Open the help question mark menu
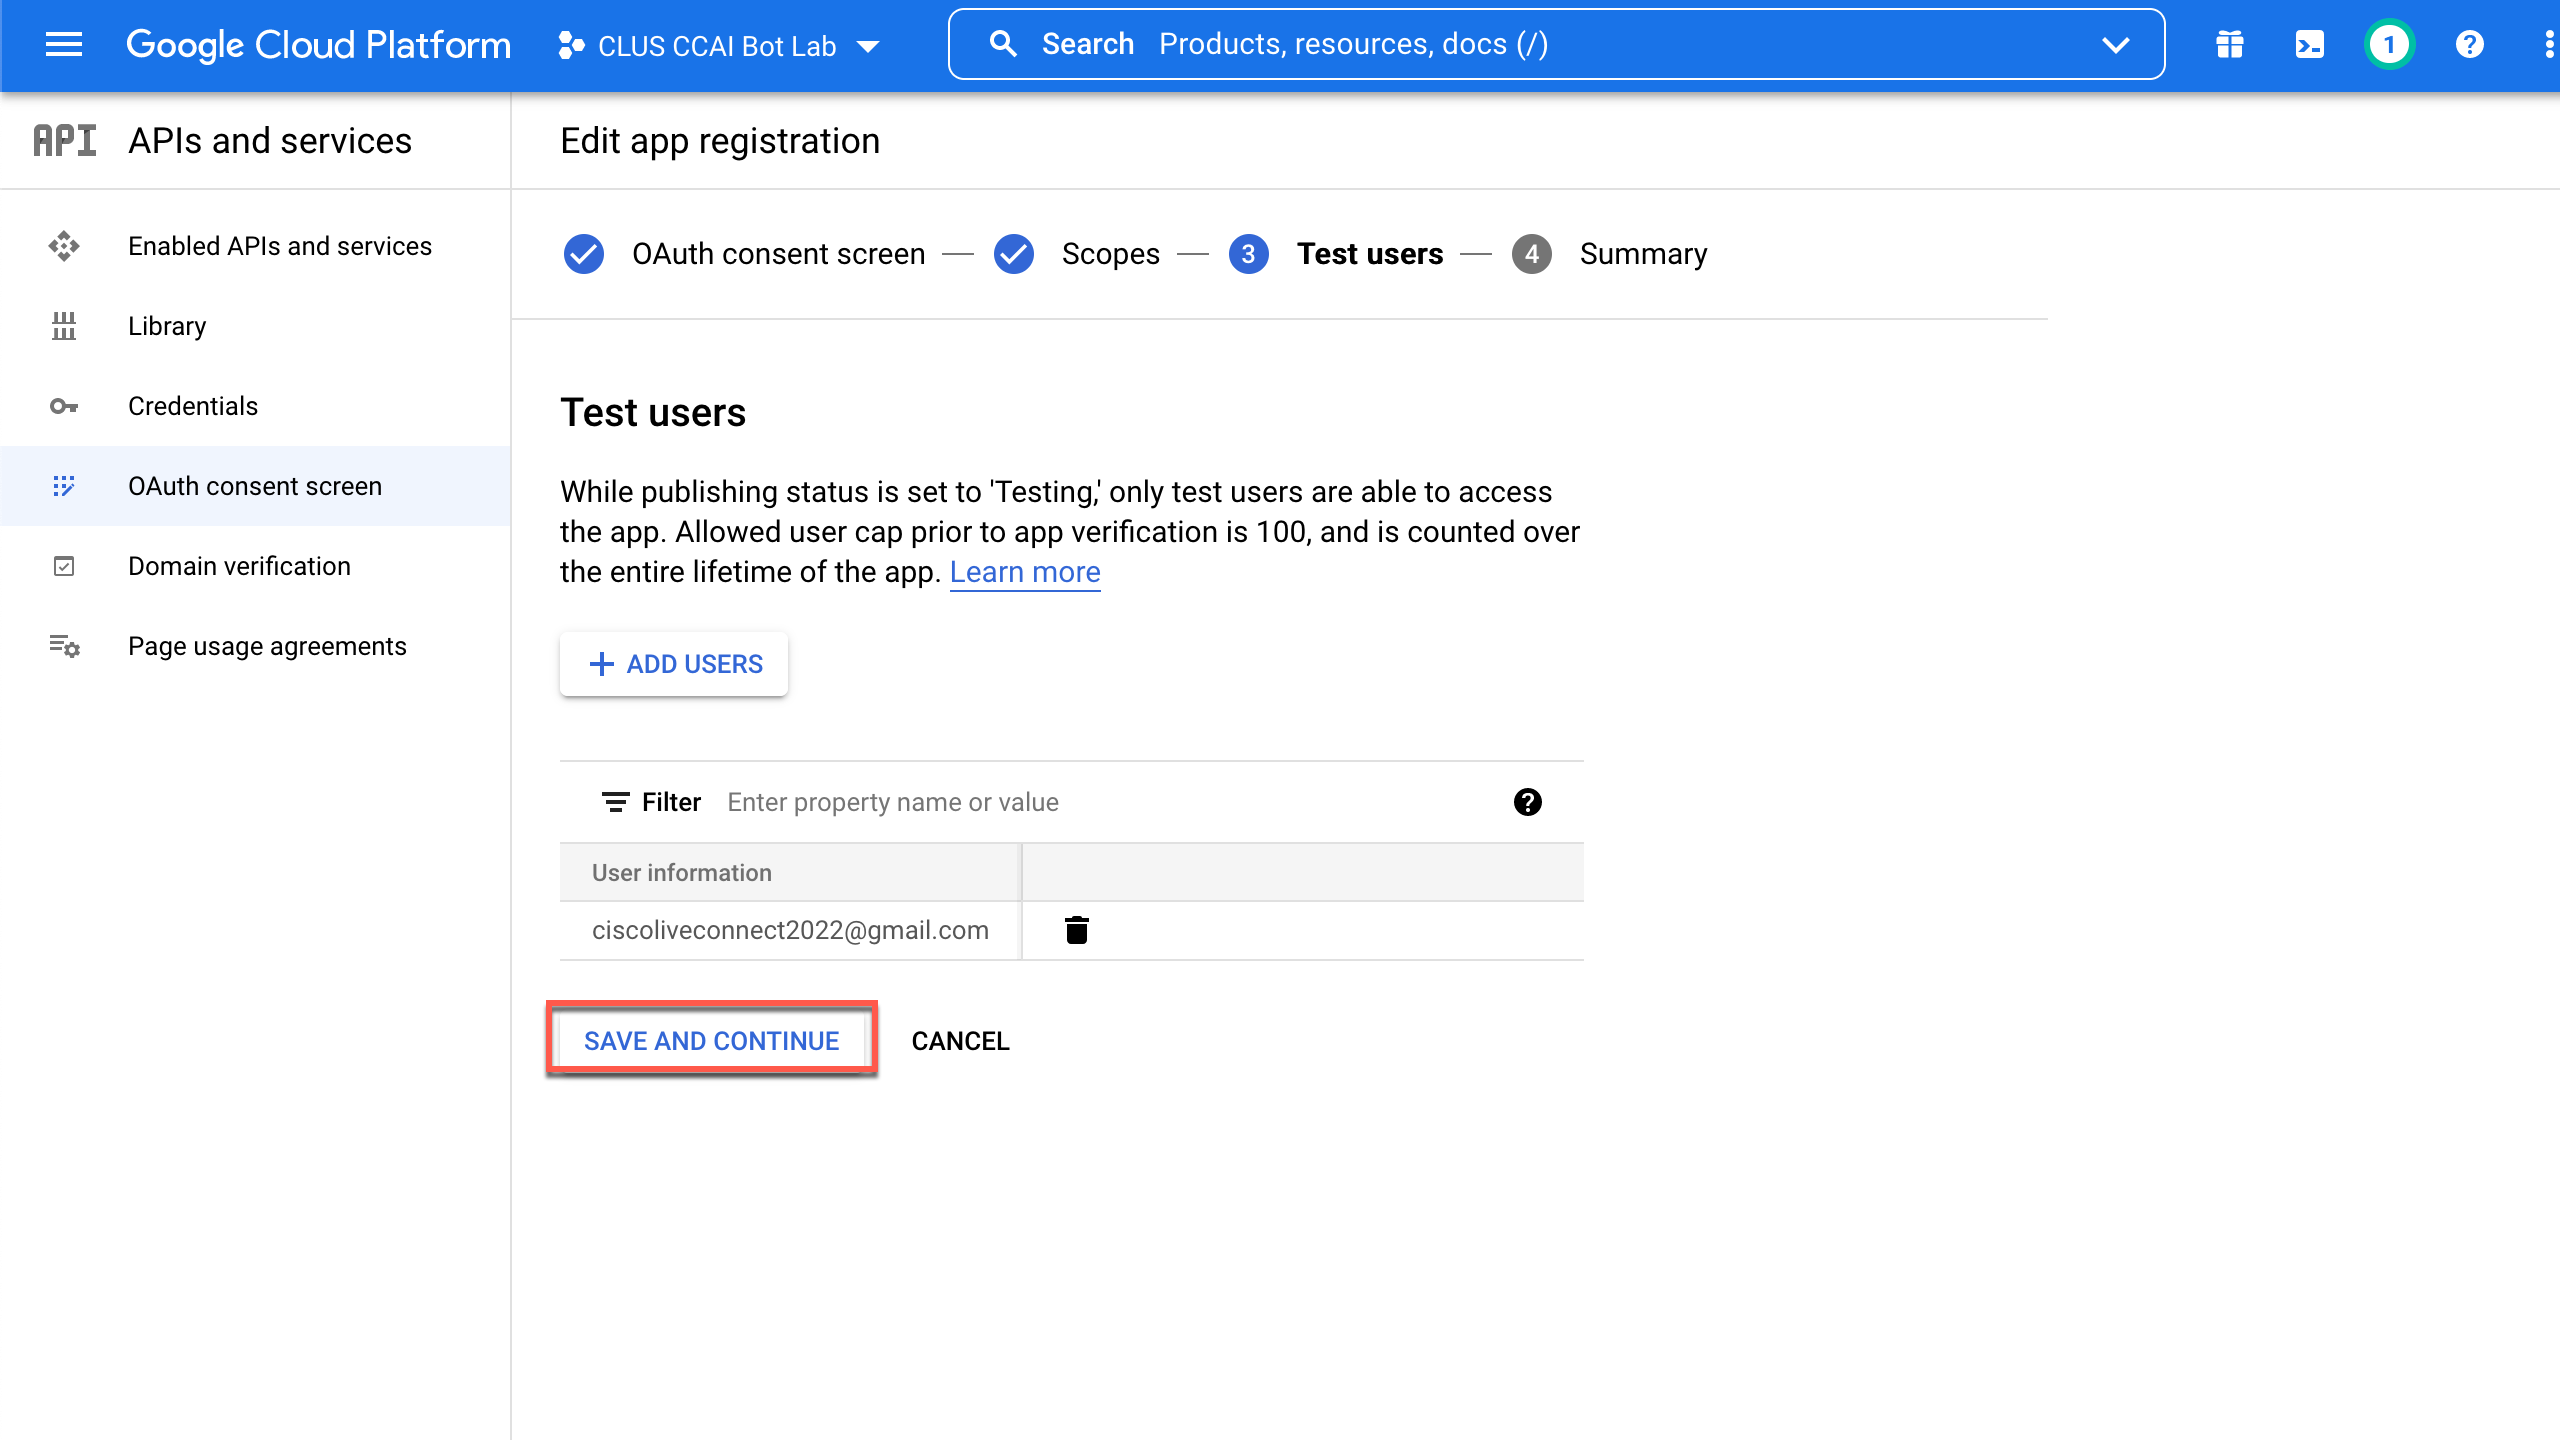 2469,45
